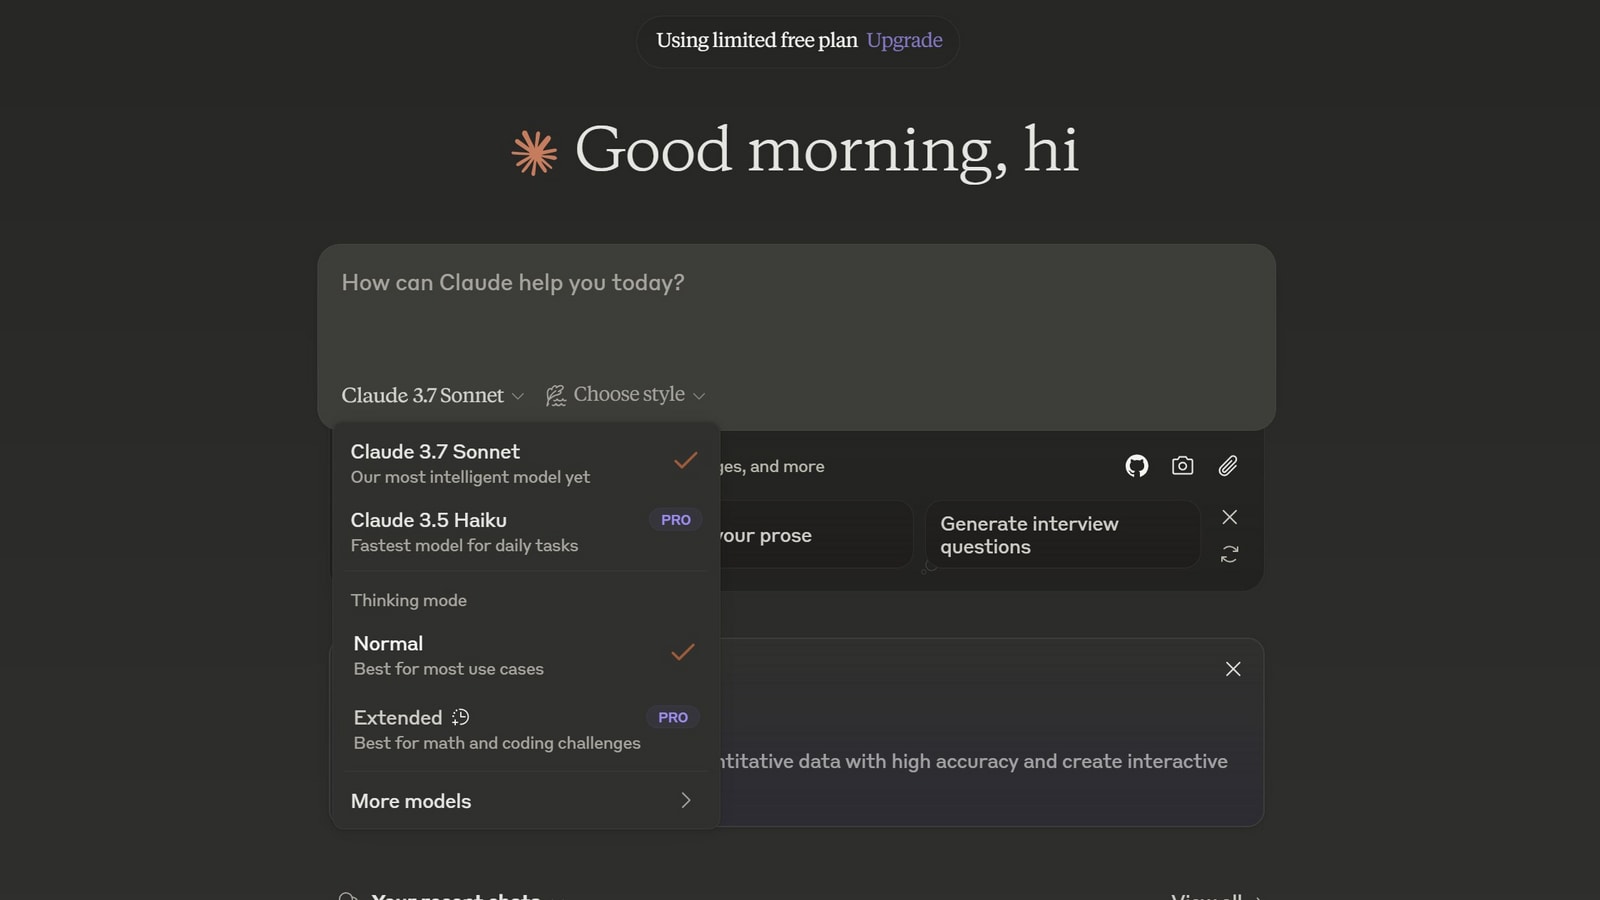Close the bottom info card
Screen dimensions: 1600x900
(x=1233, y=669)
